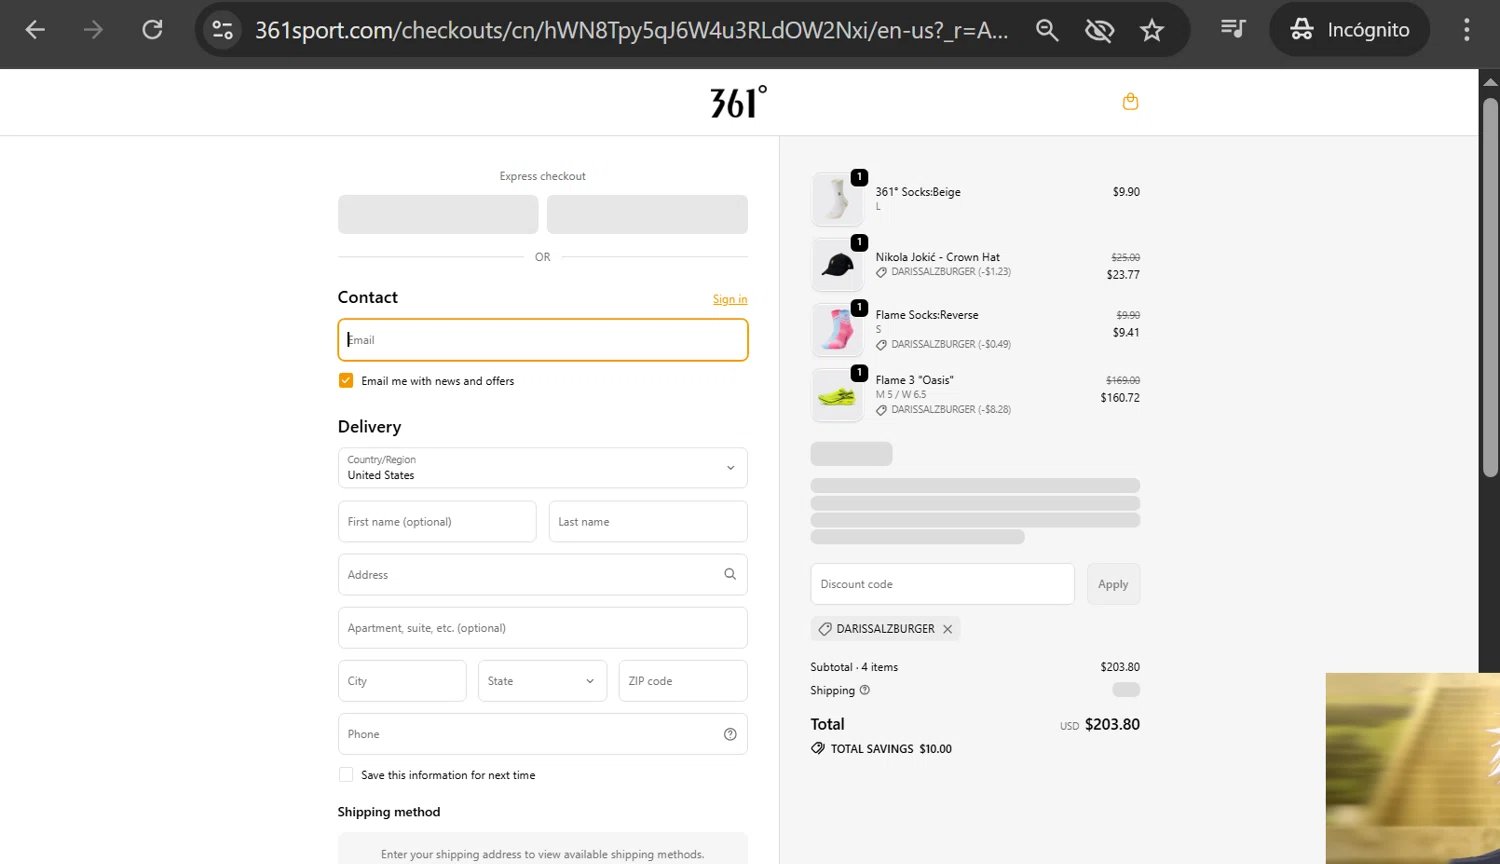This screenshot has height=864, width=1500.
Task: Click the Apartment, suite field
Action: [543, 628]
